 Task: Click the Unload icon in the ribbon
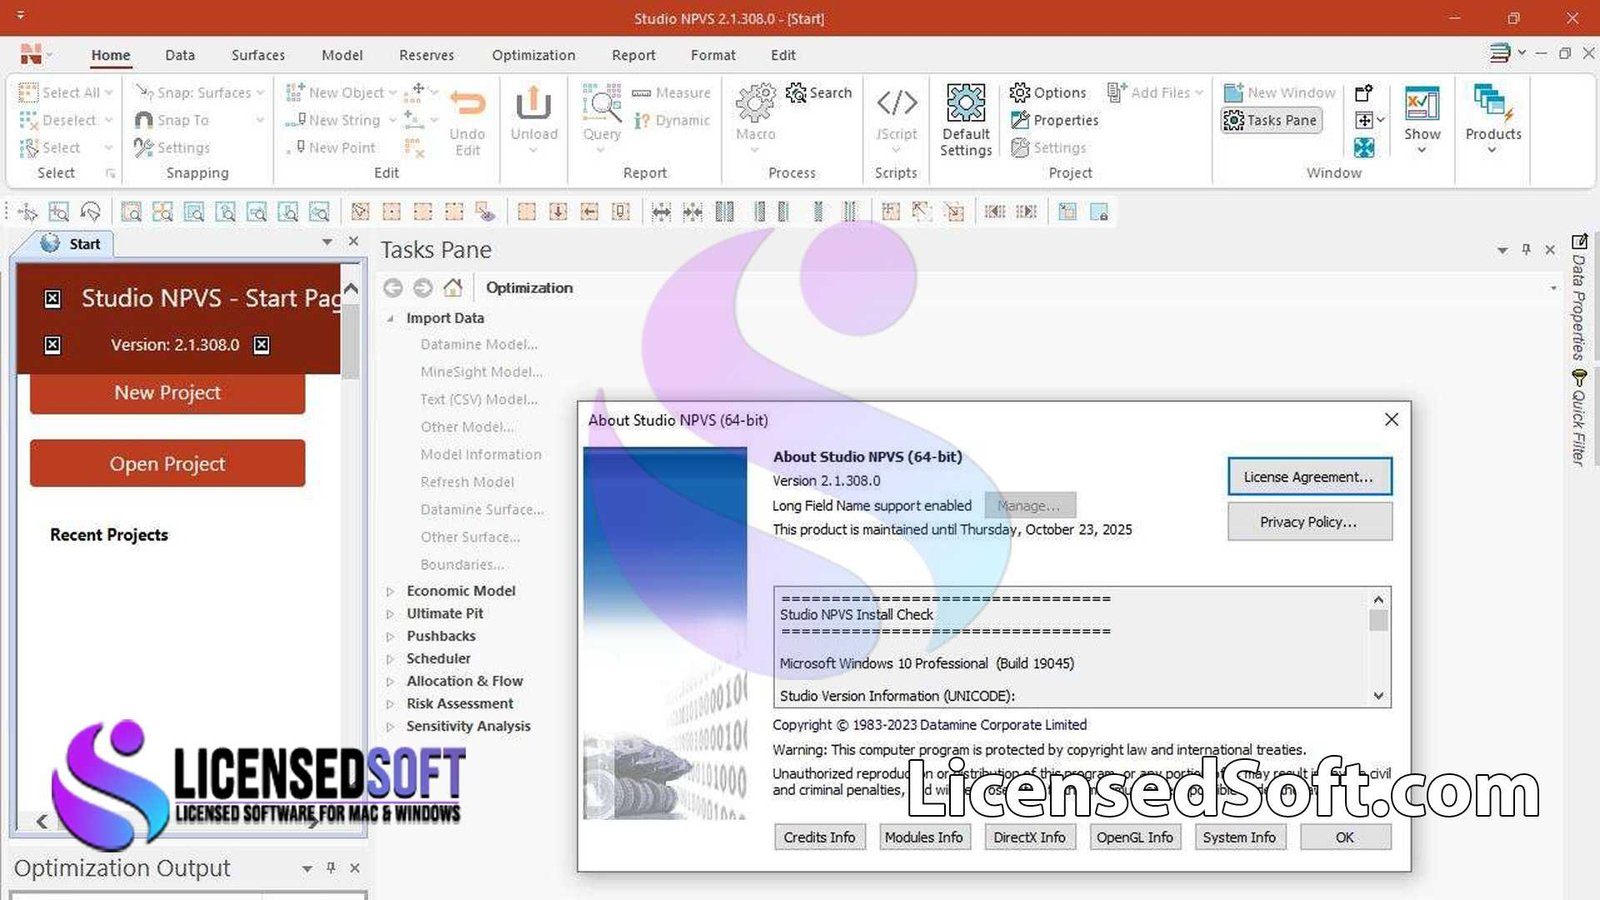pyautogui.click(x=534, y=103)
